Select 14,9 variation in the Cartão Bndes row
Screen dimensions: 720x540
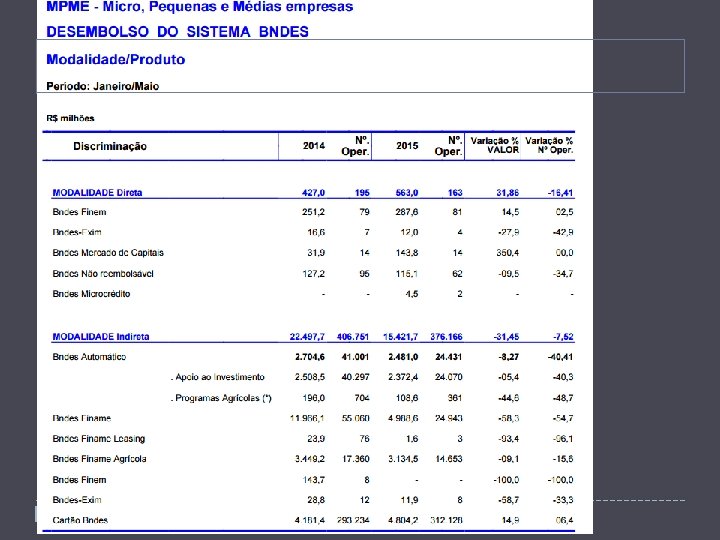511,520
